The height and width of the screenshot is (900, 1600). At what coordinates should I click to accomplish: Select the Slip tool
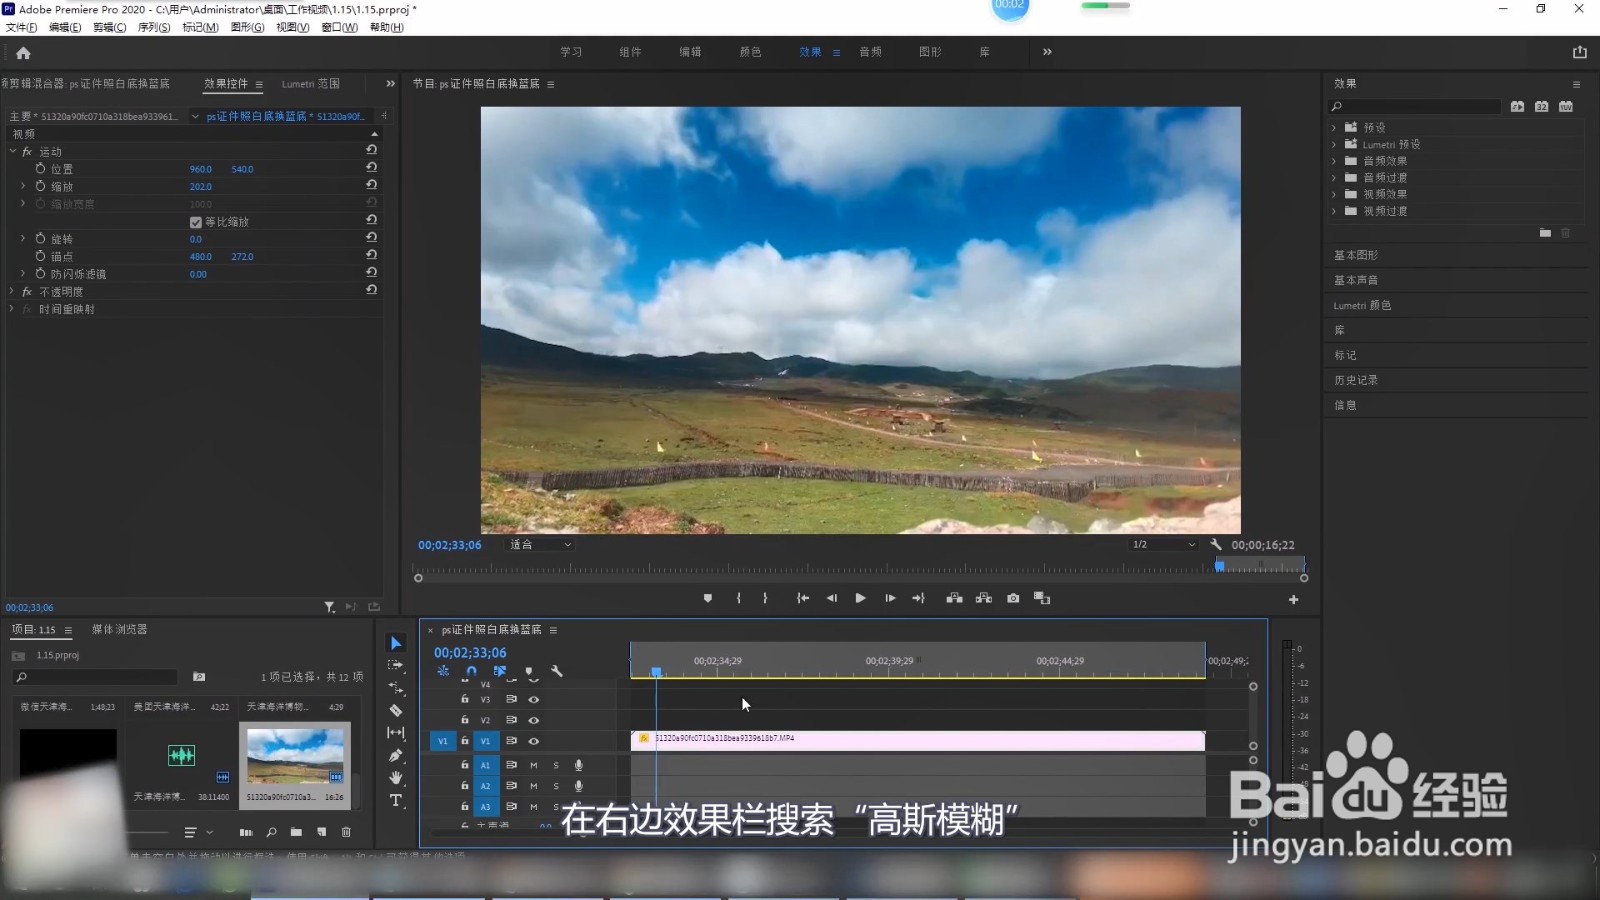(x=396, y=733)
